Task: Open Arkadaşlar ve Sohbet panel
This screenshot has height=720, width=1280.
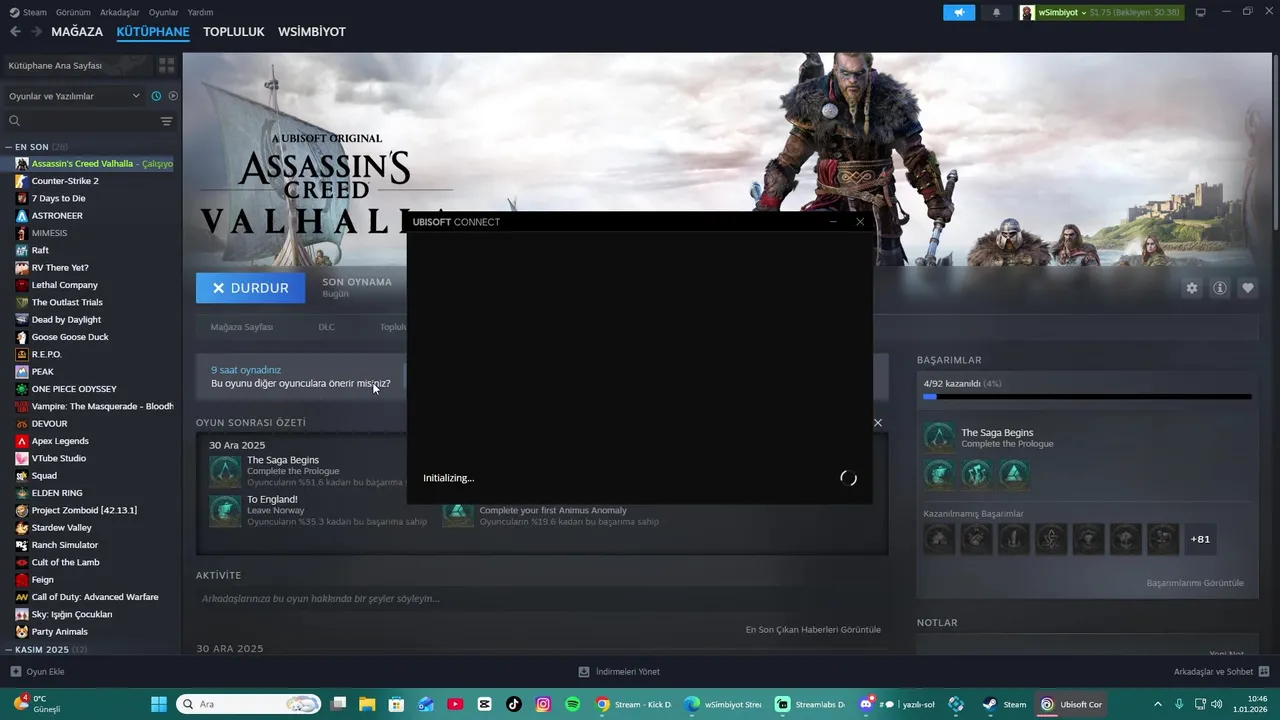Action: coord(1221,672)
